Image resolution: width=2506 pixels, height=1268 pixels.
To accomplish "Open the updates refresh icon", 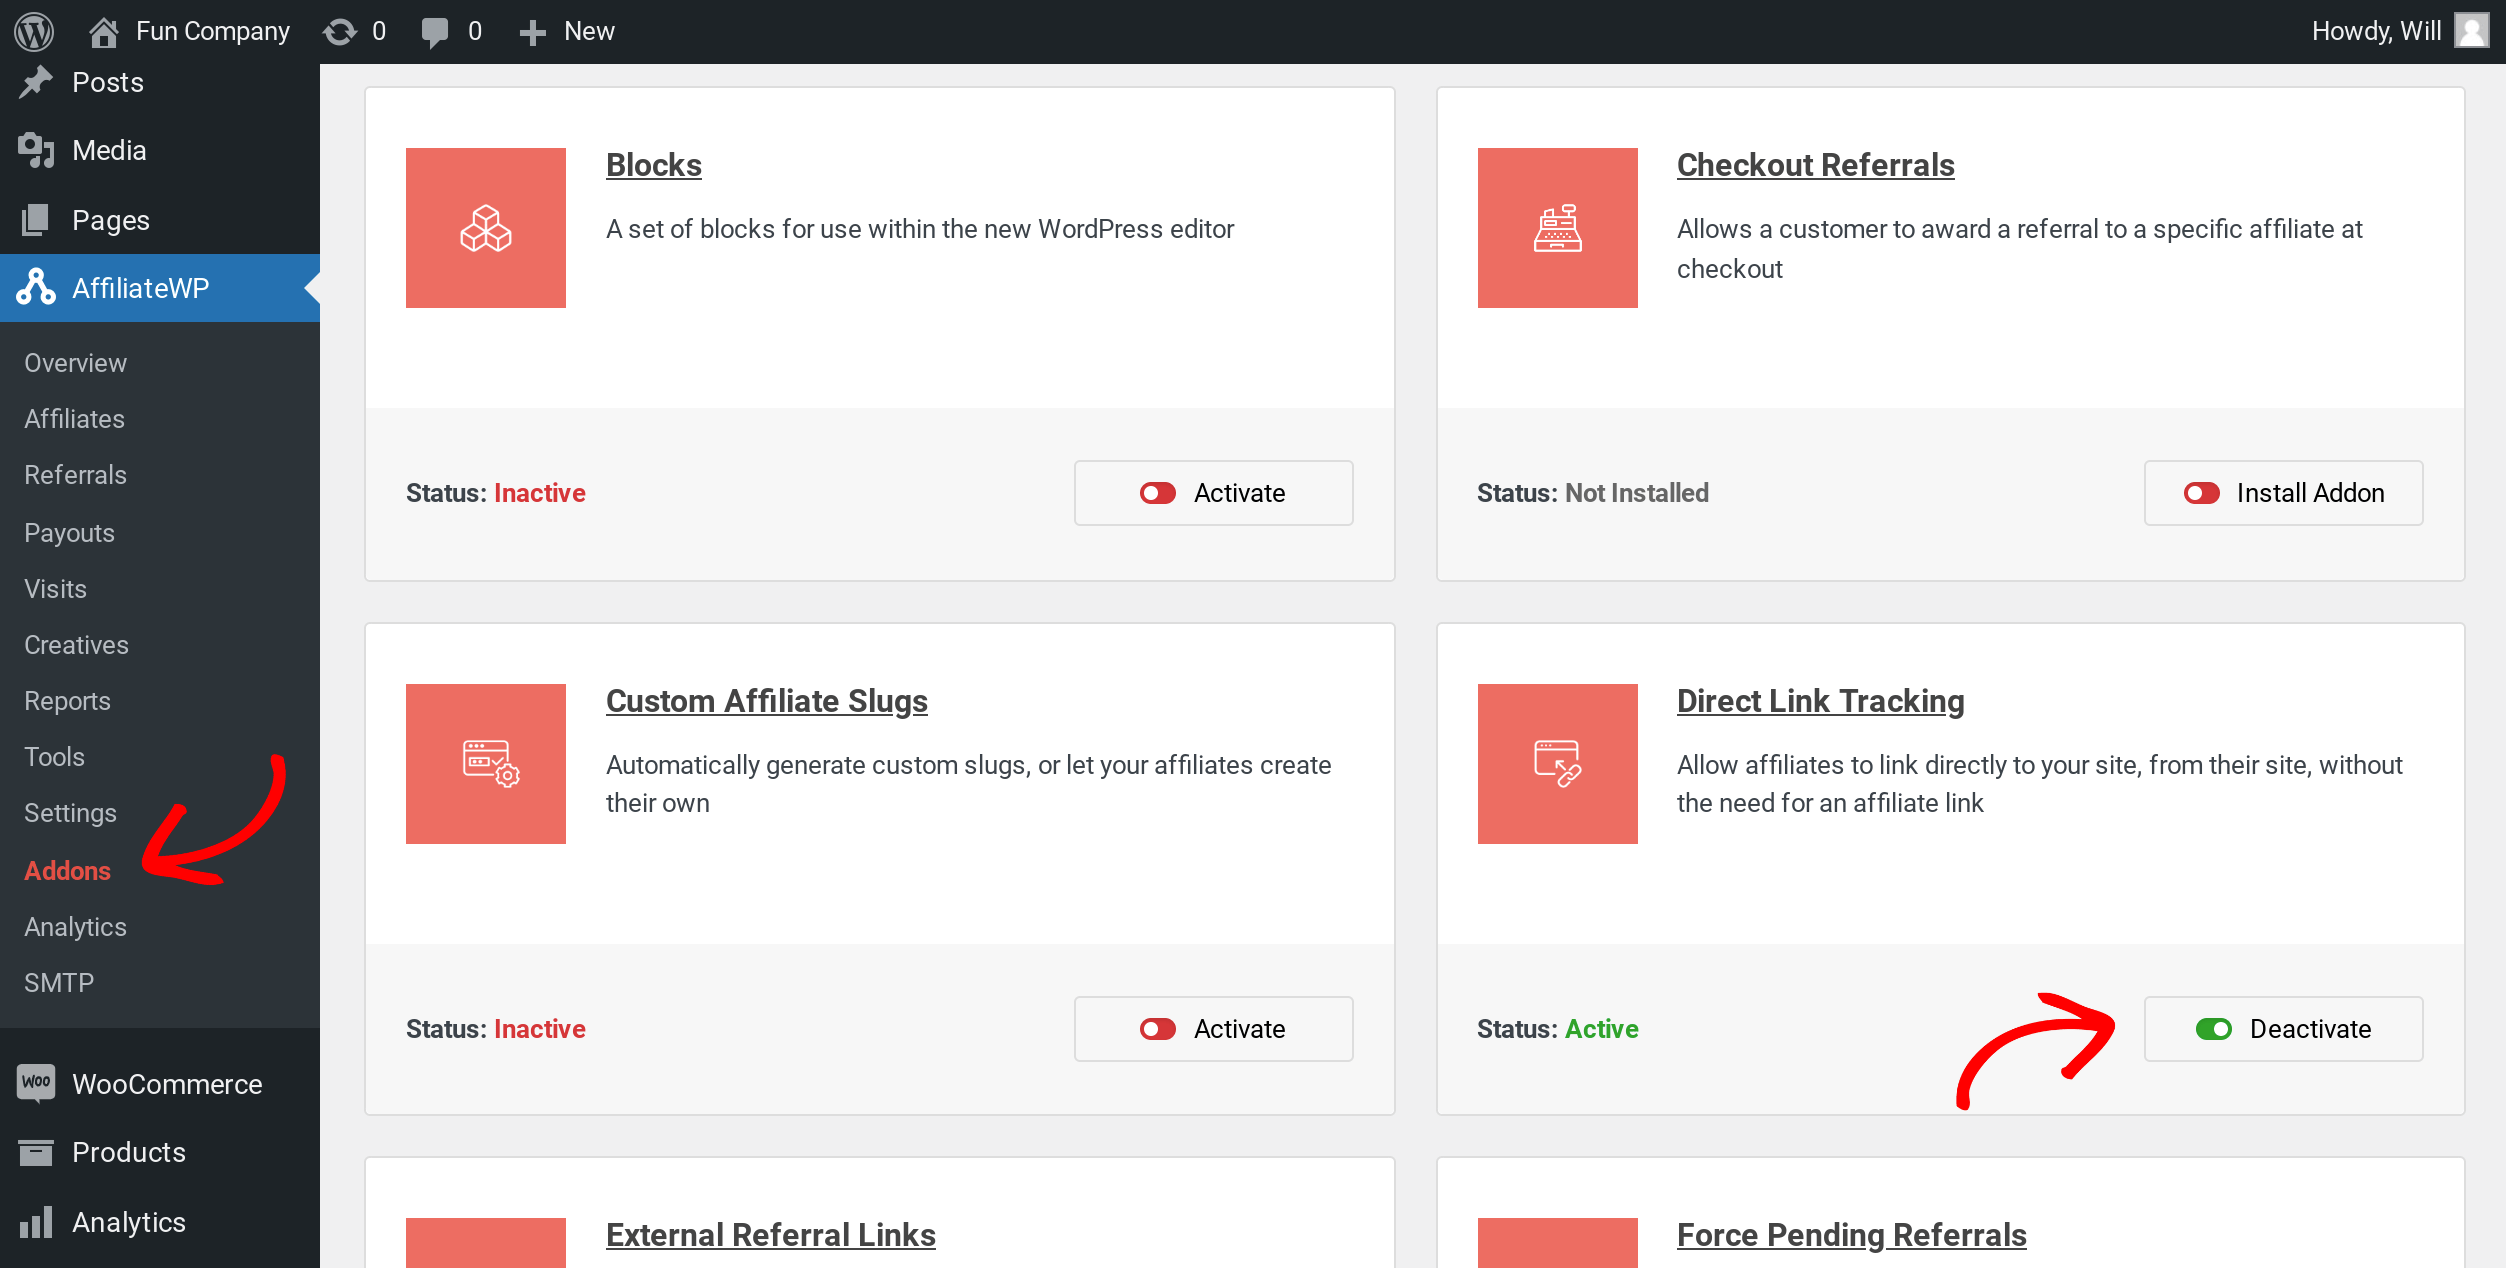I will (x=341, y=30).
